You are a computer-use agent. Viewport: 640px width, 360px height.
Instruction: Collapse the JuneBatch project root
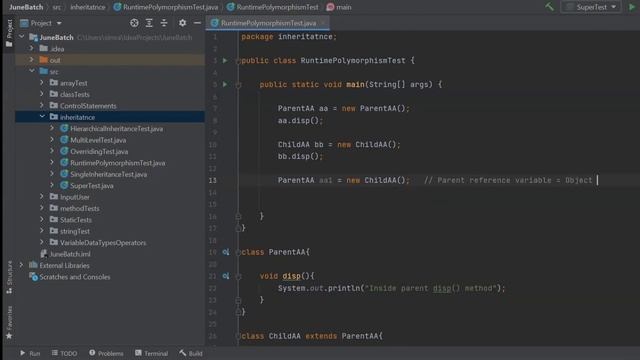click(22, 37)
